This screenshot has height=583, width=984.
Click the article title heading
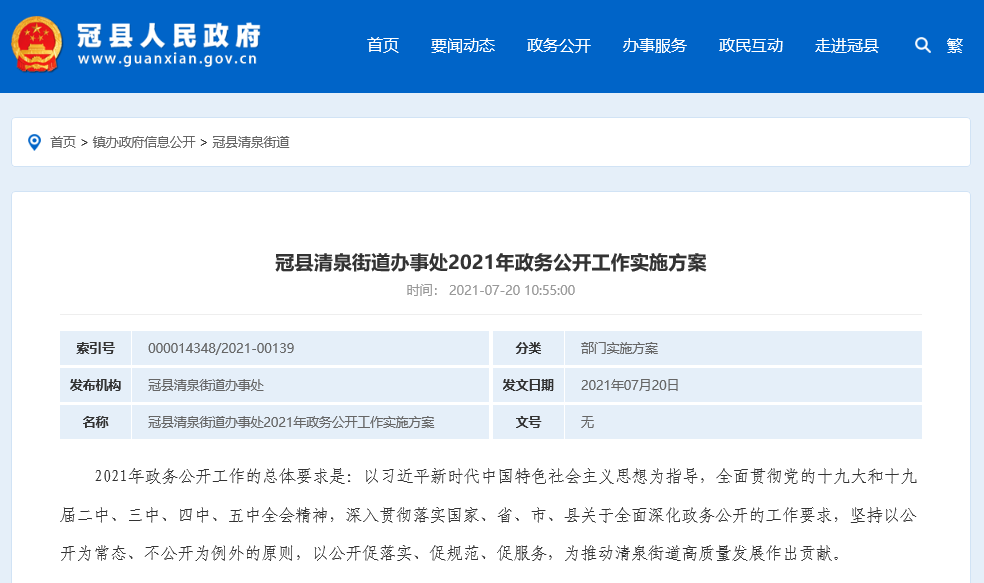[x=491, y=262]
